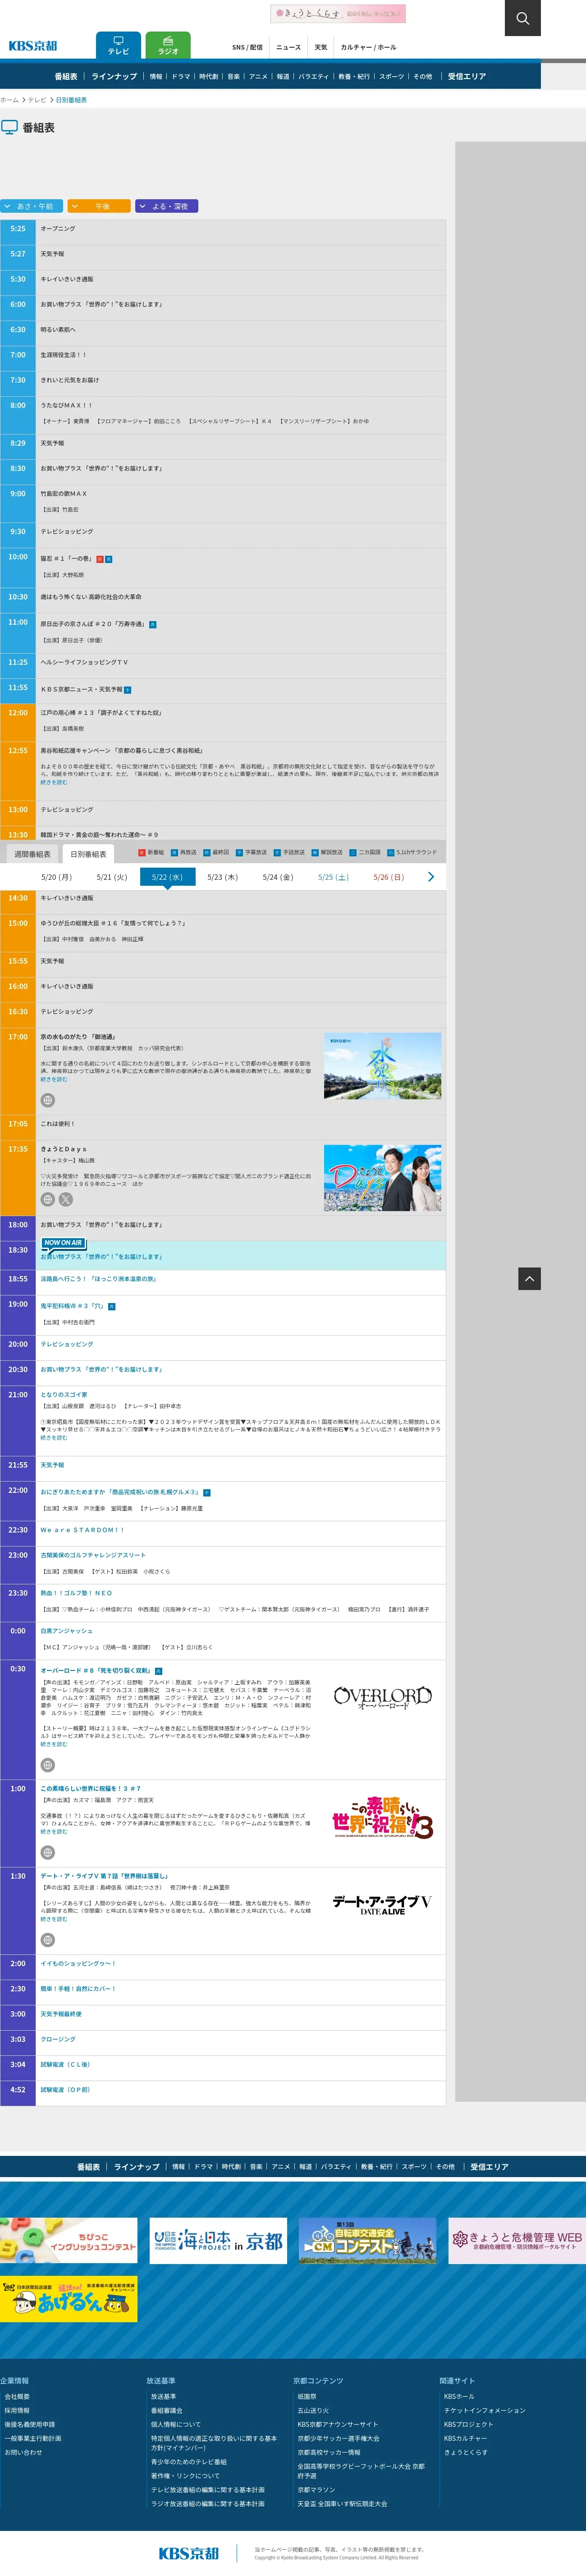Expand 続きを読む for オーバーロード
Viewport: 586px width, 2576px height.
click(x=54, y=1744)
